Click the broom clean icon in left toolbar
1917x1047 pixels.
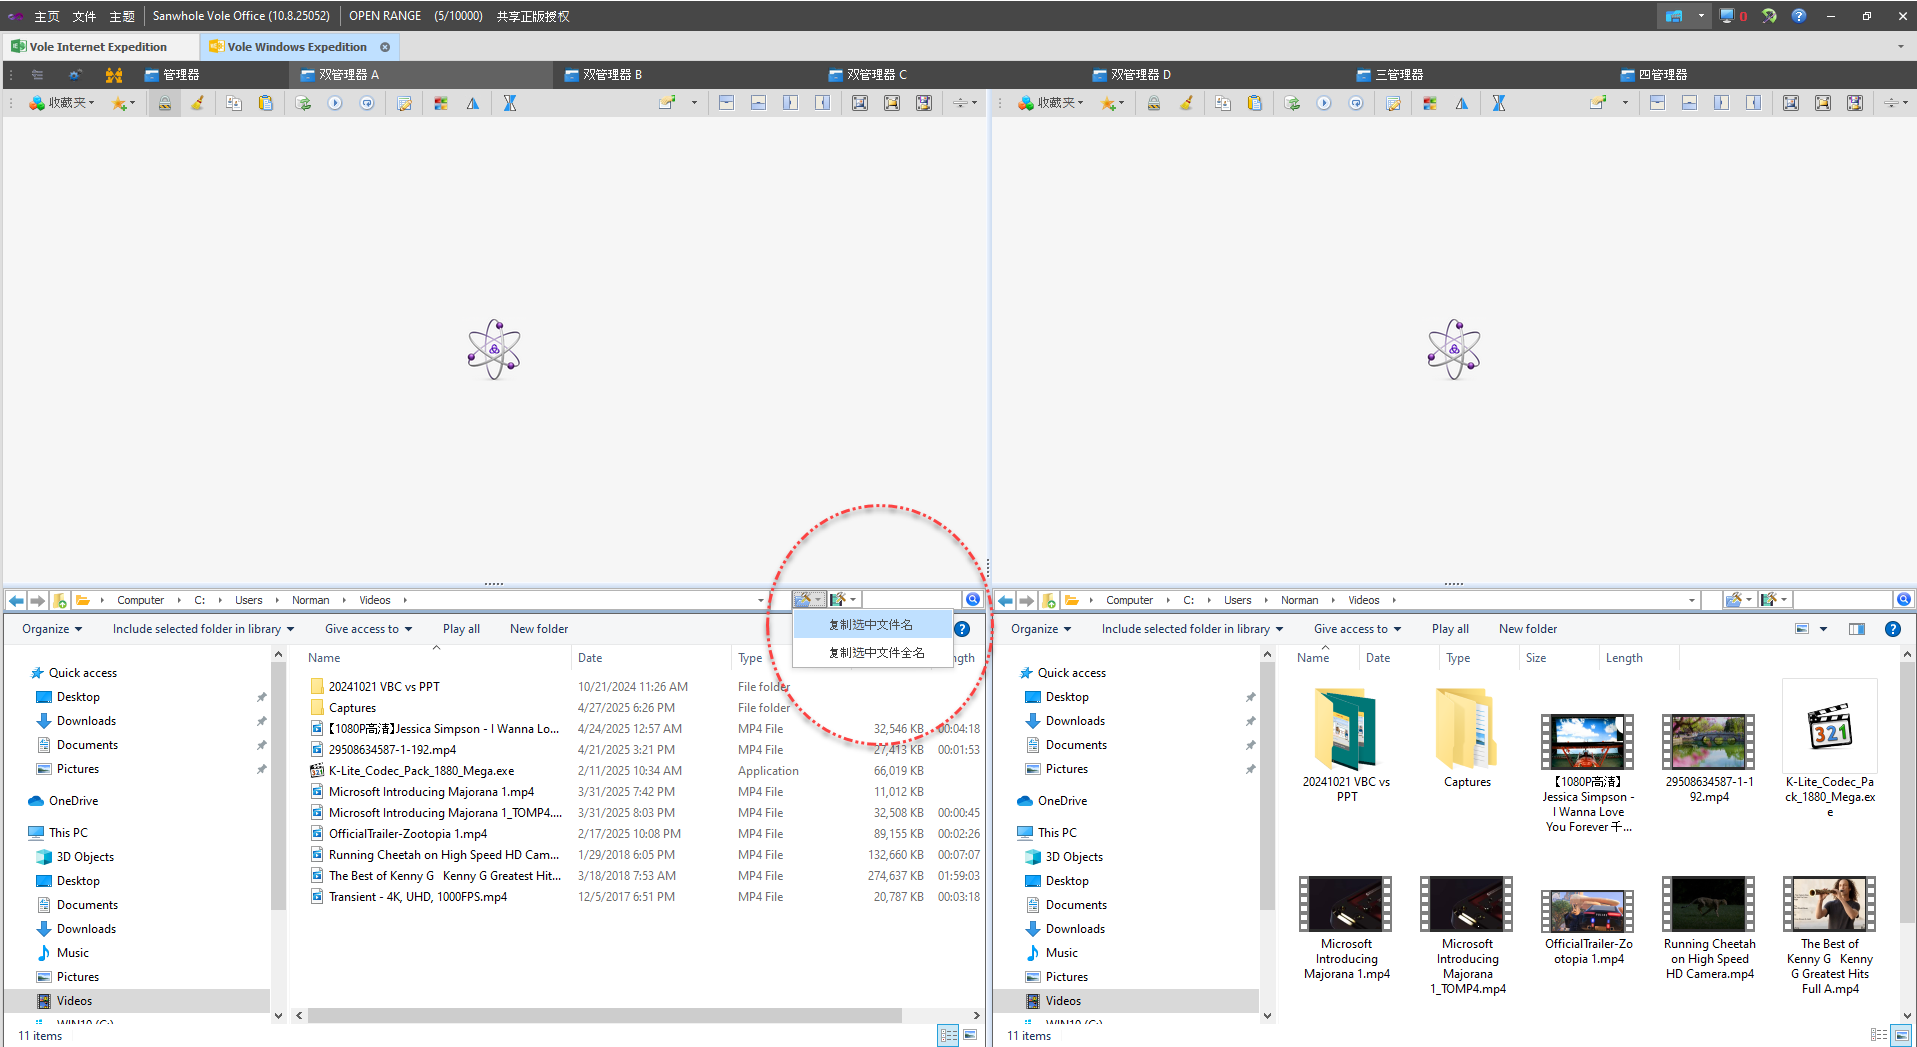(x=198, y=103)
